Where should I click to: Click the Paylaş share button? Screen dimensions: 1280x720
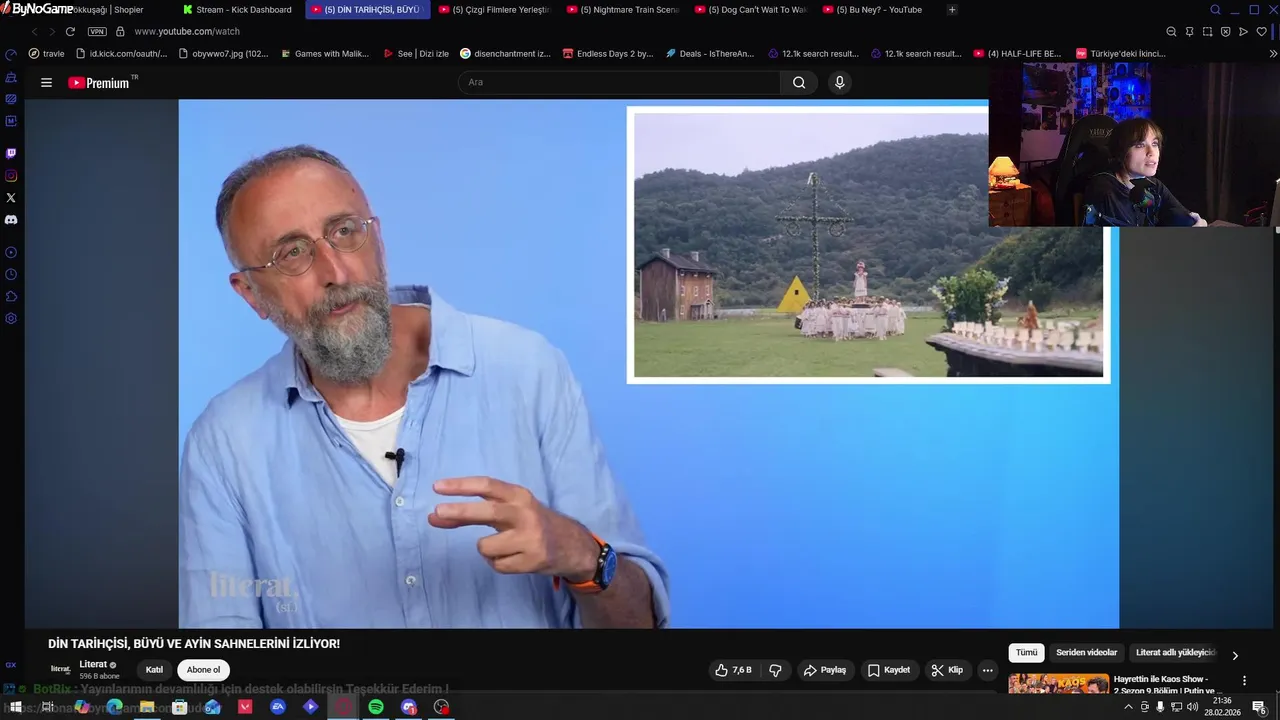(825, 670)
